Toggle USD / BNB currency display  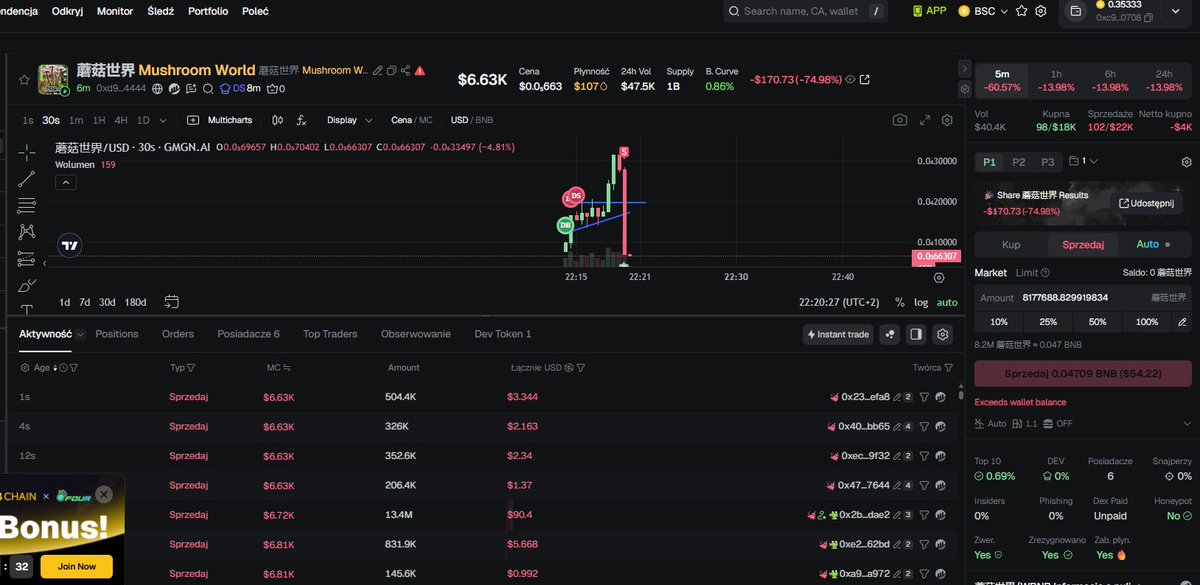[x=472, y=120]
